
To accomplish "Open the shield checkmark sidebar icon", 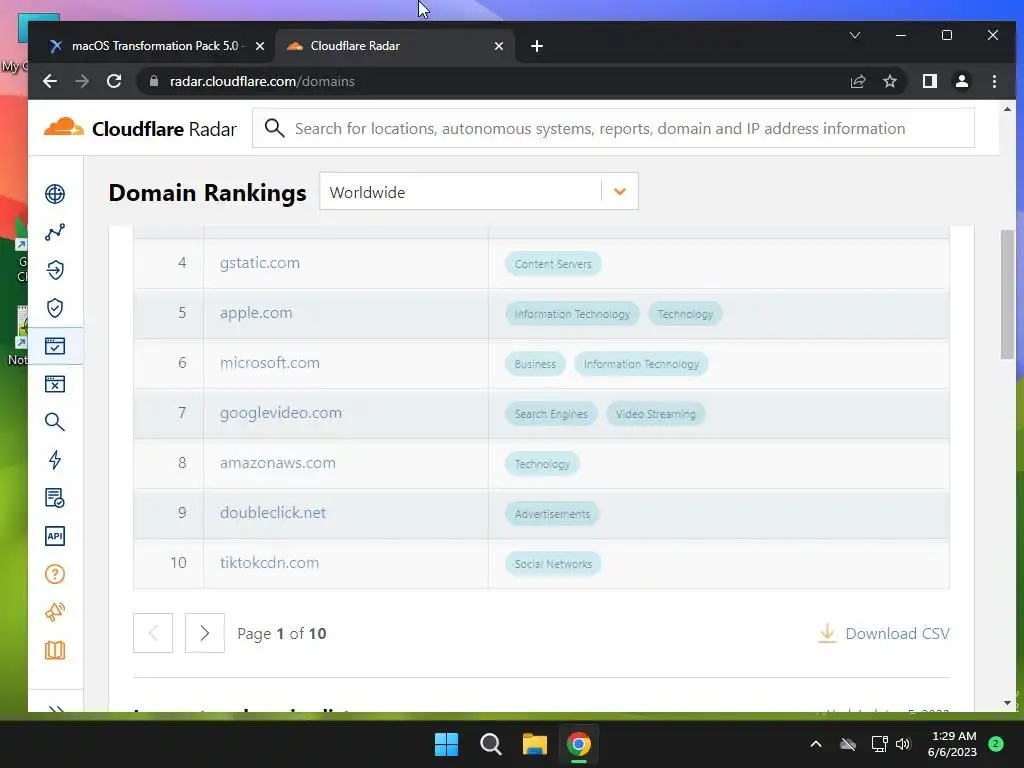I will pyautogui.click(x=55, y=308).
